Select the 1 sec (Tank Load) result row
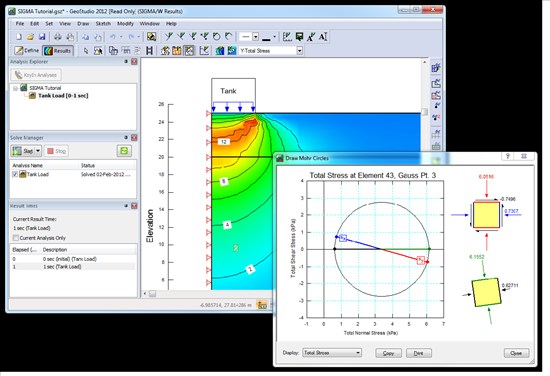The height and width of the screenshot is (376, 550). tap(73, 267)
